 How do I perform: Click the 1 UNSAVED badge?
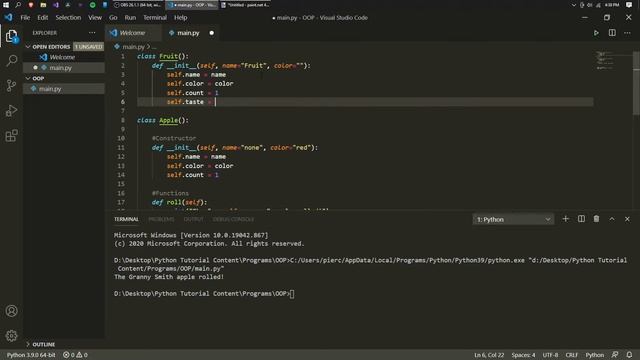coord(88,47)
